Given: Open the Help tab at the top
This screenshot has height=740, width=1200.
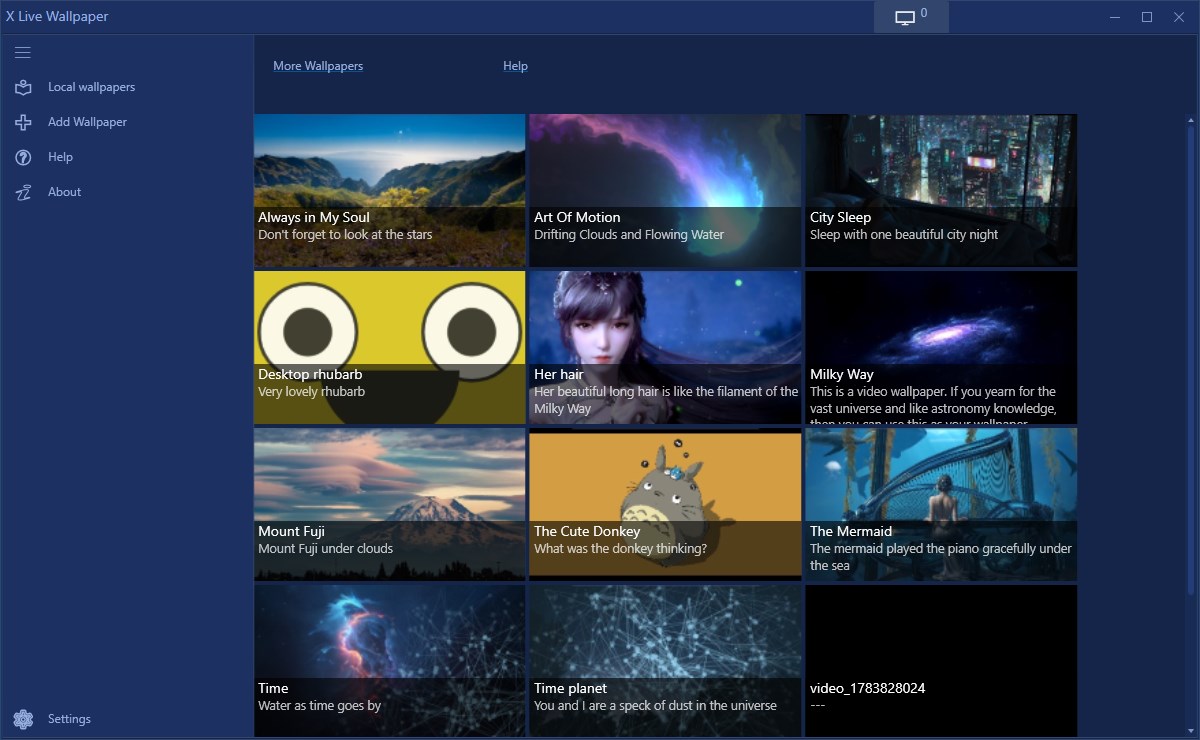Looking at the screenshot, I should click(515, 65).
